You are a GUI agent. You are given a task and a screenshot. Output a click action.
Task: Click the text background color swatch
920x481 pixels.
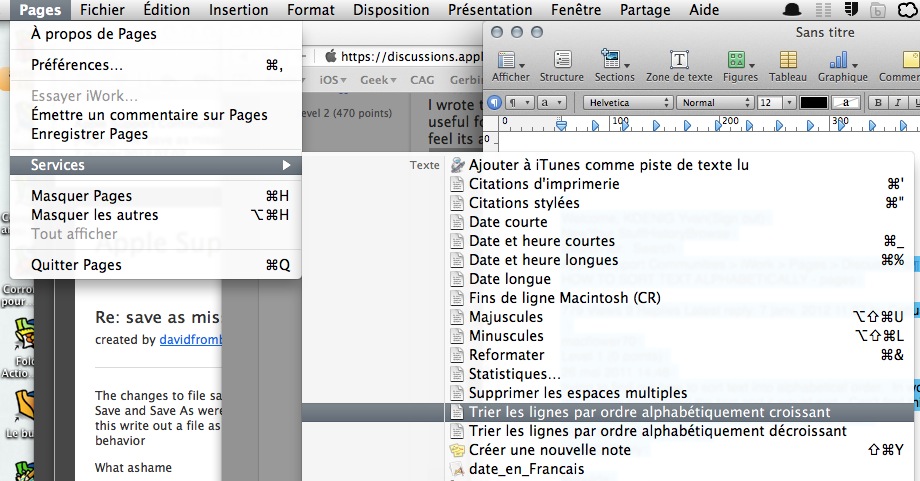click(x=845, y=103)
